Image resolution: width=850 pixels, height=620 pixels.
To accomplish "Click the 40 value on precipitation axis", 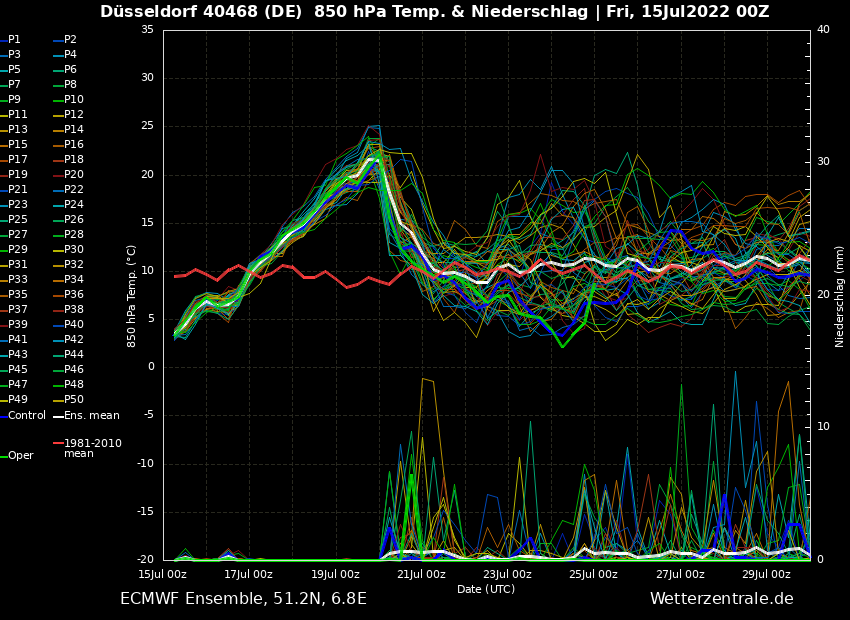I will pyautogui.click(x=823, y=30).
